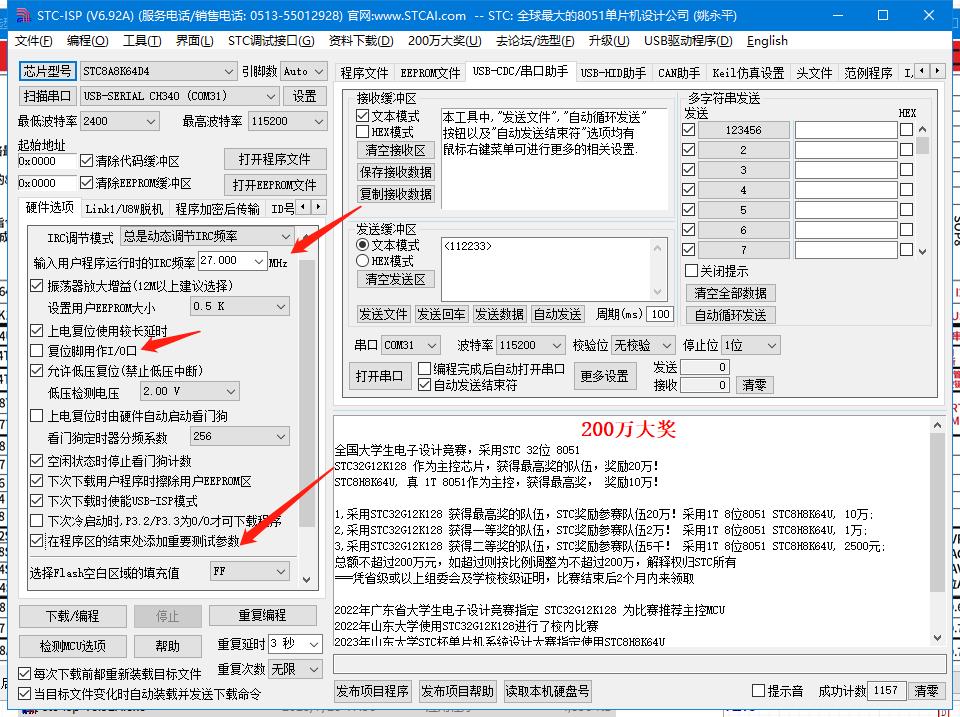The height and width of the screenshot is (717, 960).
Task: Toggle HEX checkbox for the 123456 row
Action: coord(906,130)
